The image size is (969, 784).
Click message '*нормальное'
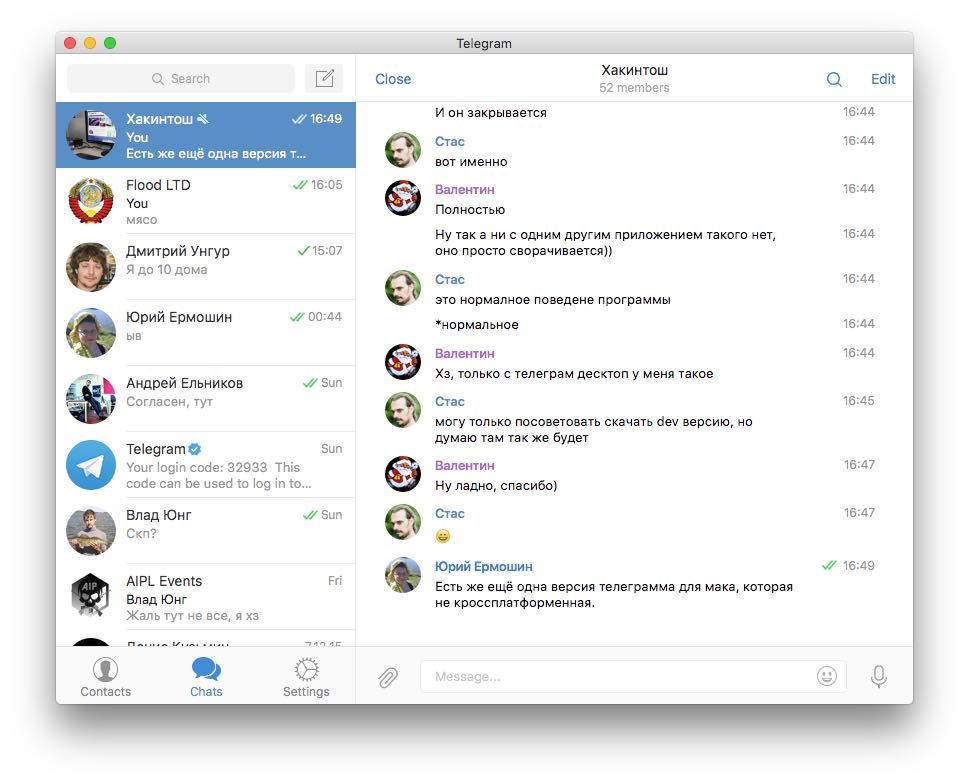(476, 325)
